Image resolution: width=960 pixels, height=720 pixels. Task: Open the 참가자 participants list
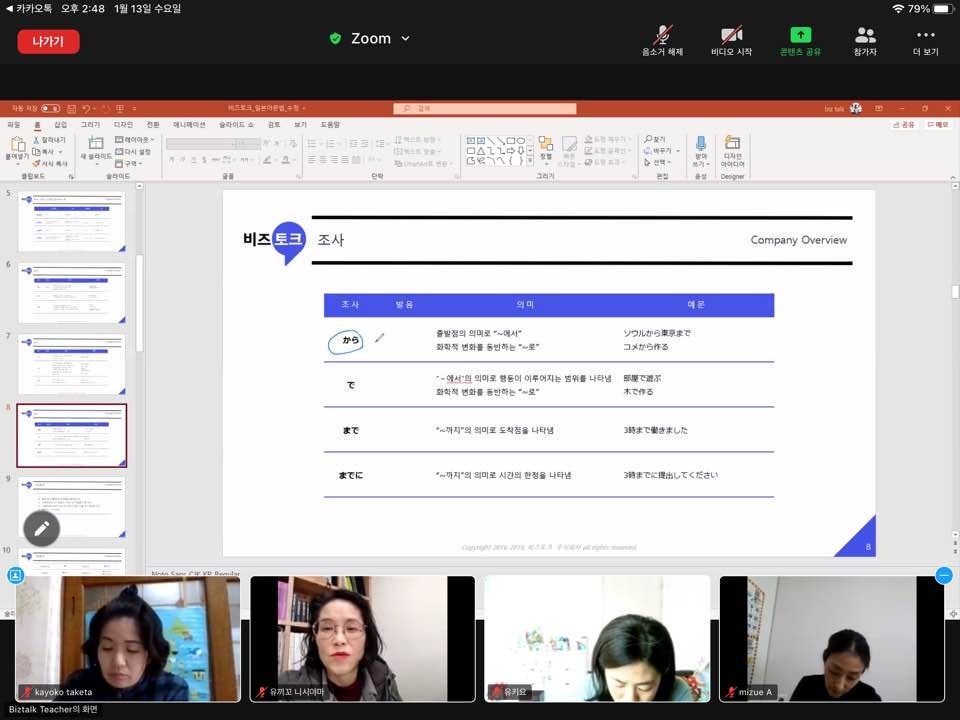click(865, 40)
